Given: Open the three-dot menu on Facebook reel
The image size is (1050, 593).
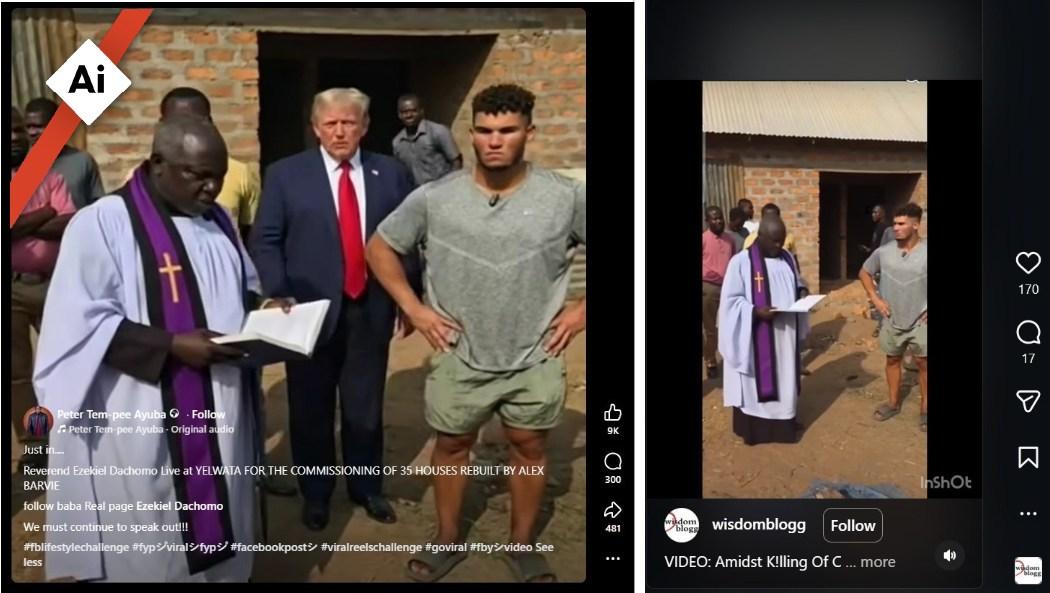Looking at the screenshot, I should [613, 558].
